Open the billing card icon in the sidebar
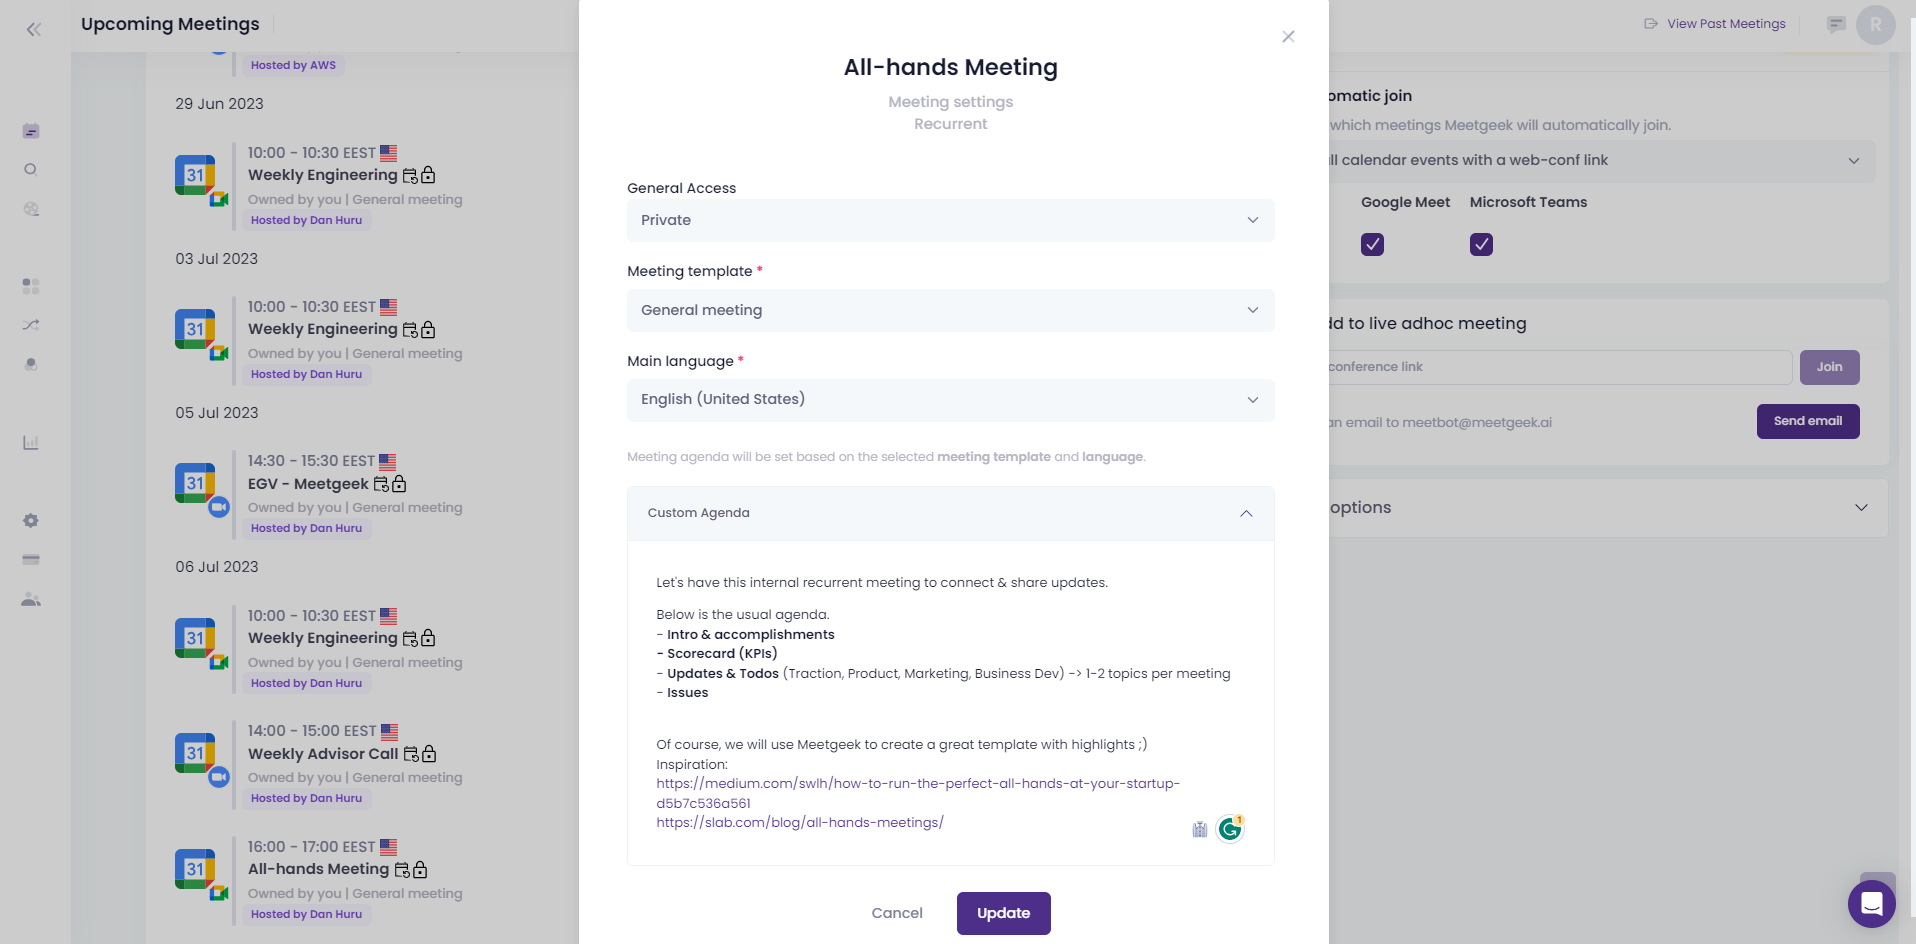This screenshot has width=1916, height=944. click(x=31, y=560)
